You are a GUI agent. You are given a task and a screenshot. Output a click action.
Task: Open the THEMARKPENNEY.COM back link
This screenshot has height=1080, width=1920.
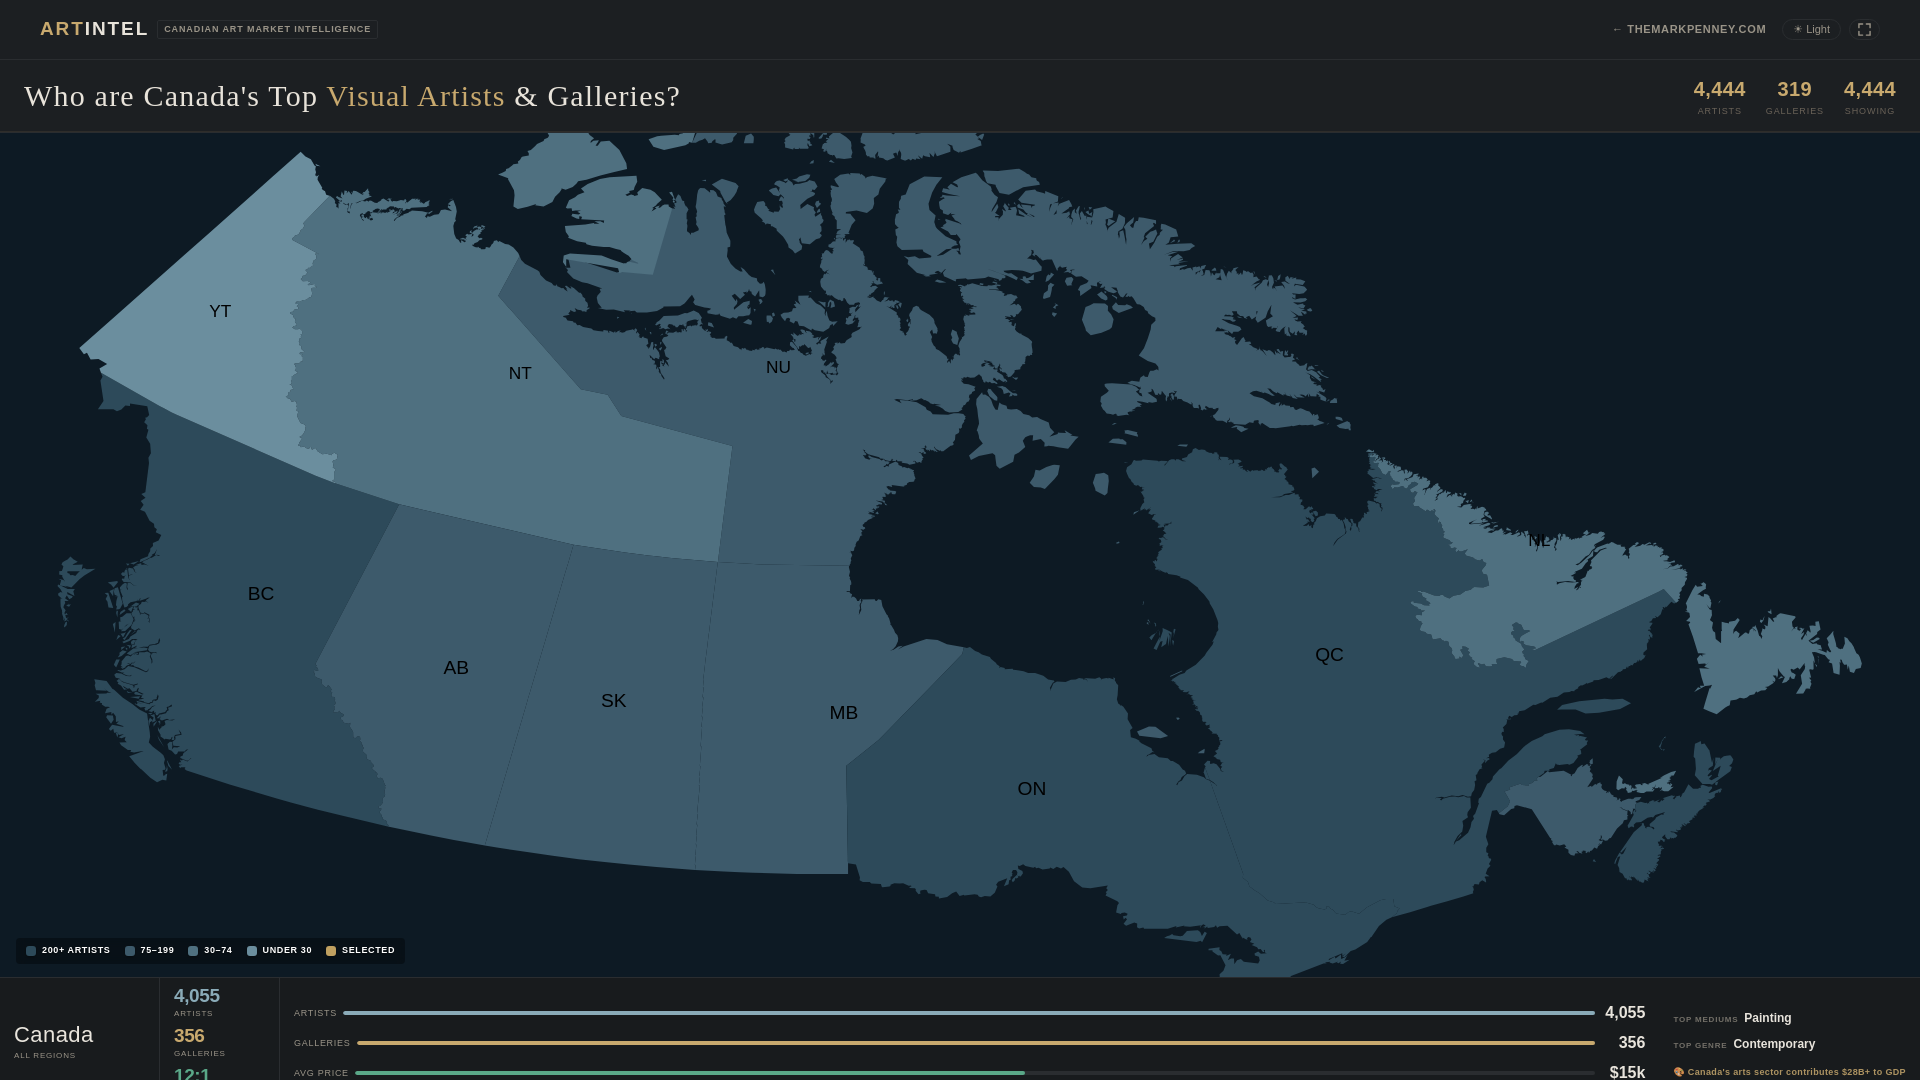tap(1689, 30)
